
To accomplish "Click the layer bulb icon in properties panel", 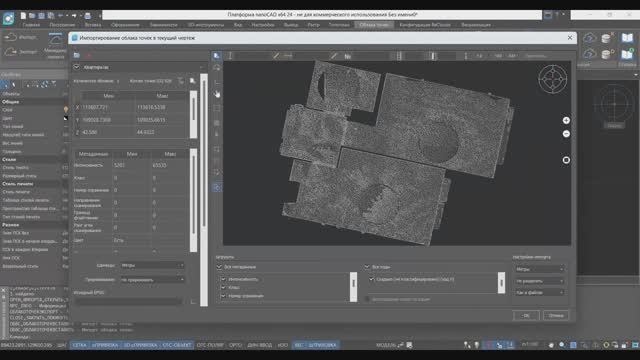I will click(x=66, y=109).
